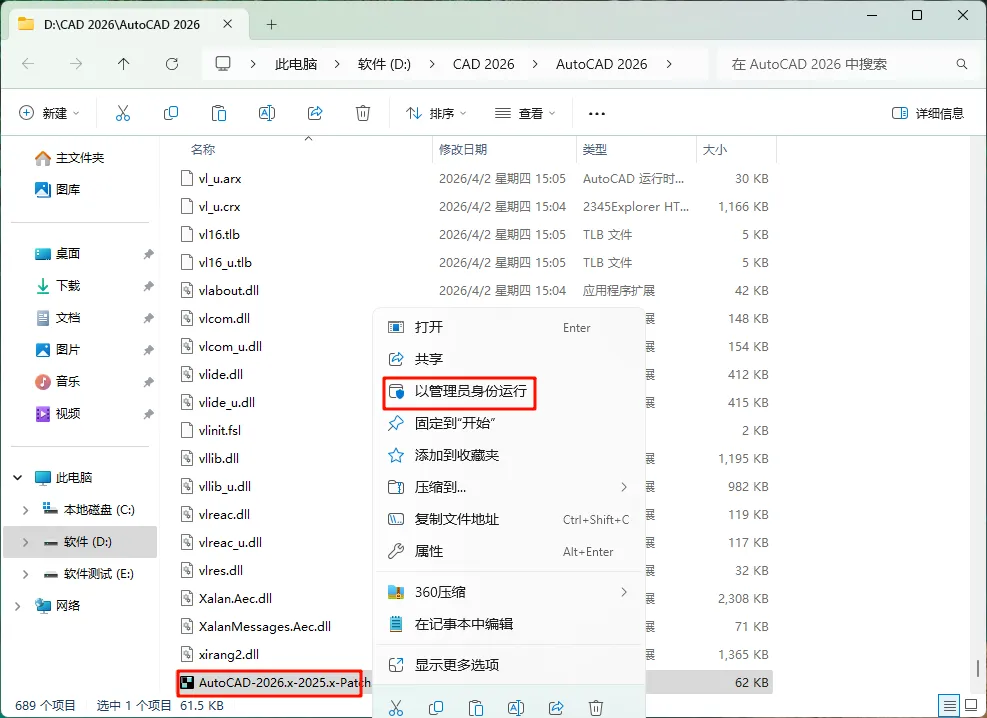The width and height of the screenshot is (987, 718).
Task: Expand the 360压缩 submenu arrow
Action: tap(624, 592)
